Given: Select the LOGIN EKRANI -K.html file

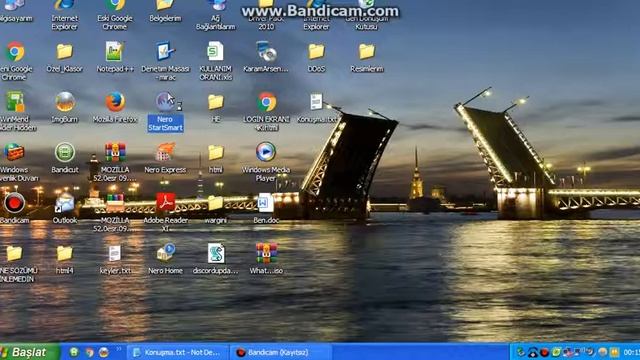Looking at the screenshot, I should click(x=266, y=111).
